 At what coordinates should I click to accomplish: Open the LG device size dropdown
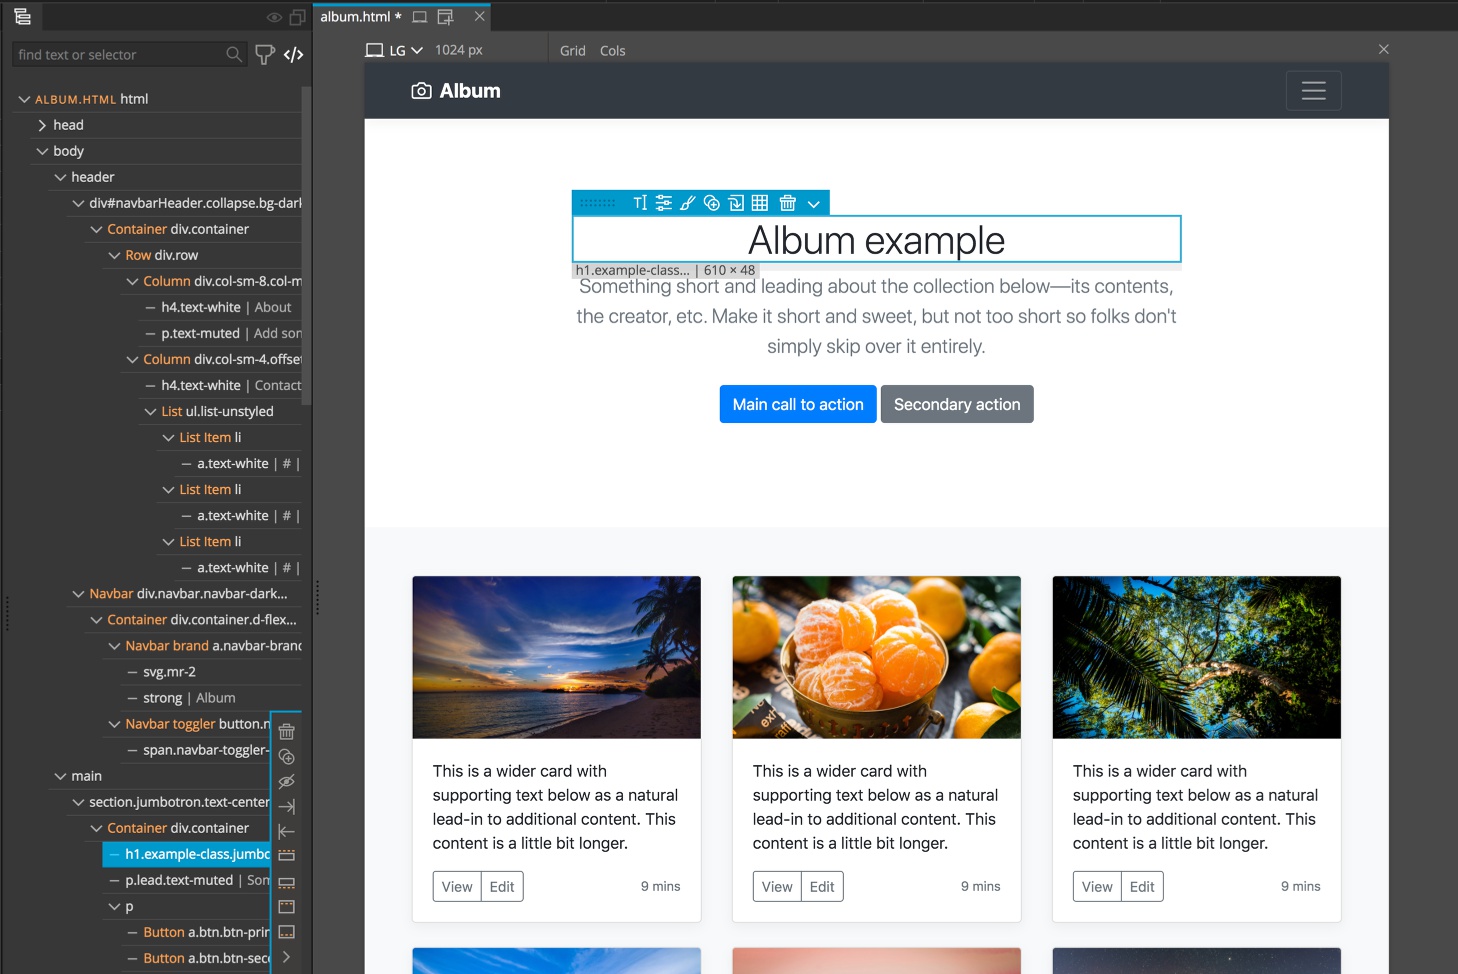tap(394, 50)
